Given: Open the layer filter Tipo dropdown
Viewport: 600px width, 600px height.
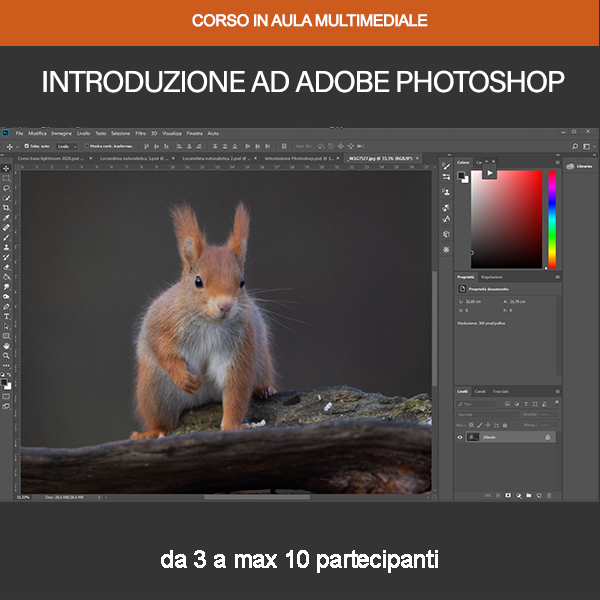Looking at the screenshot, I should click(476, 404).
